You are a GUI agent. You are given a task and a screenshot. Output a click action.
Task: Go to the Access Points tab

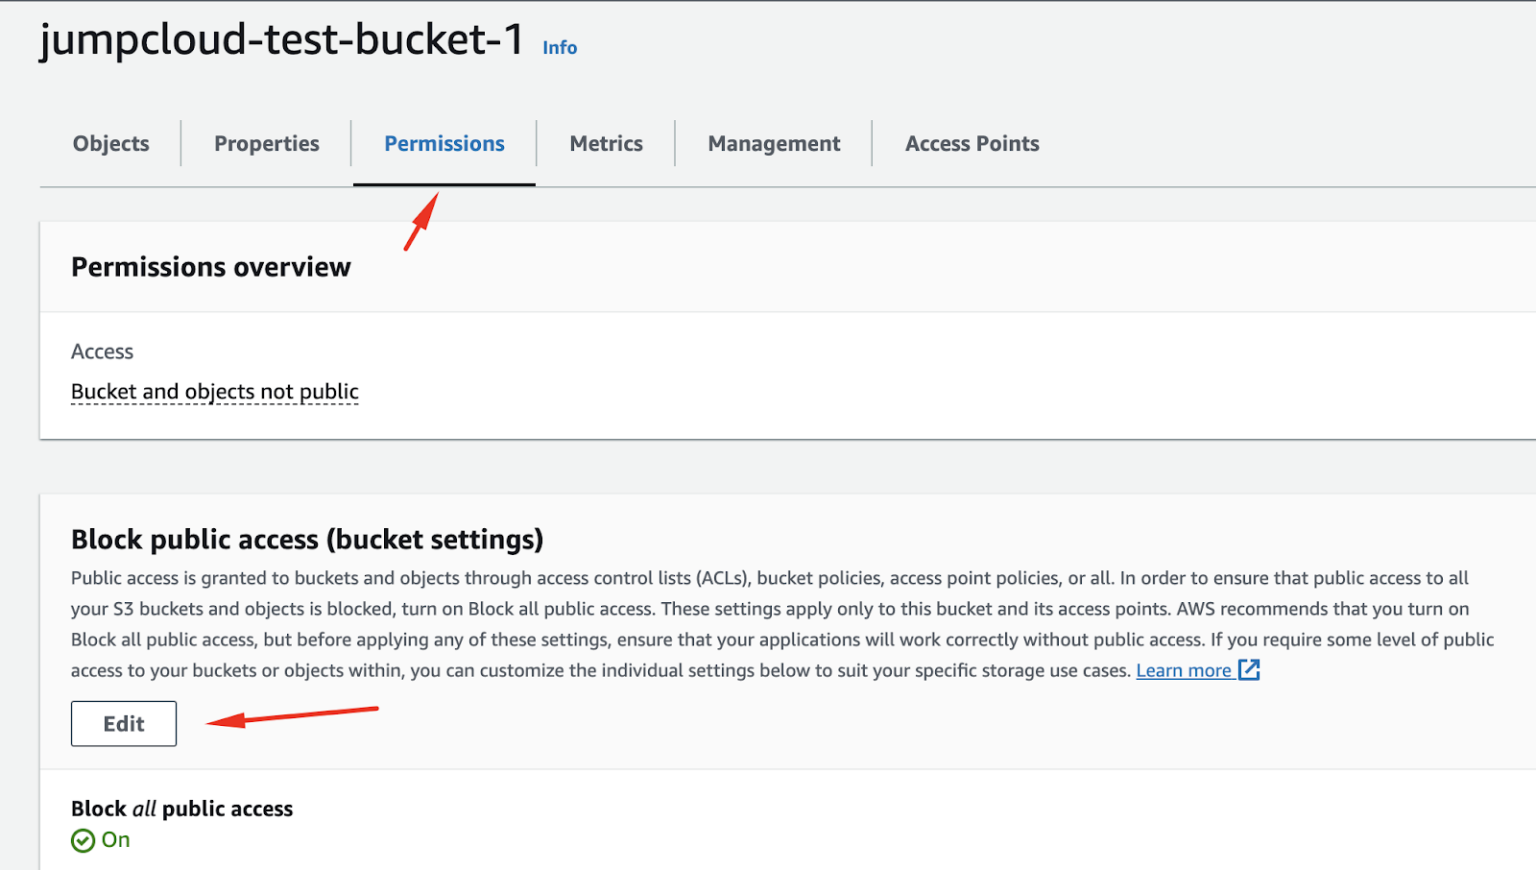[x=971, y=143]
